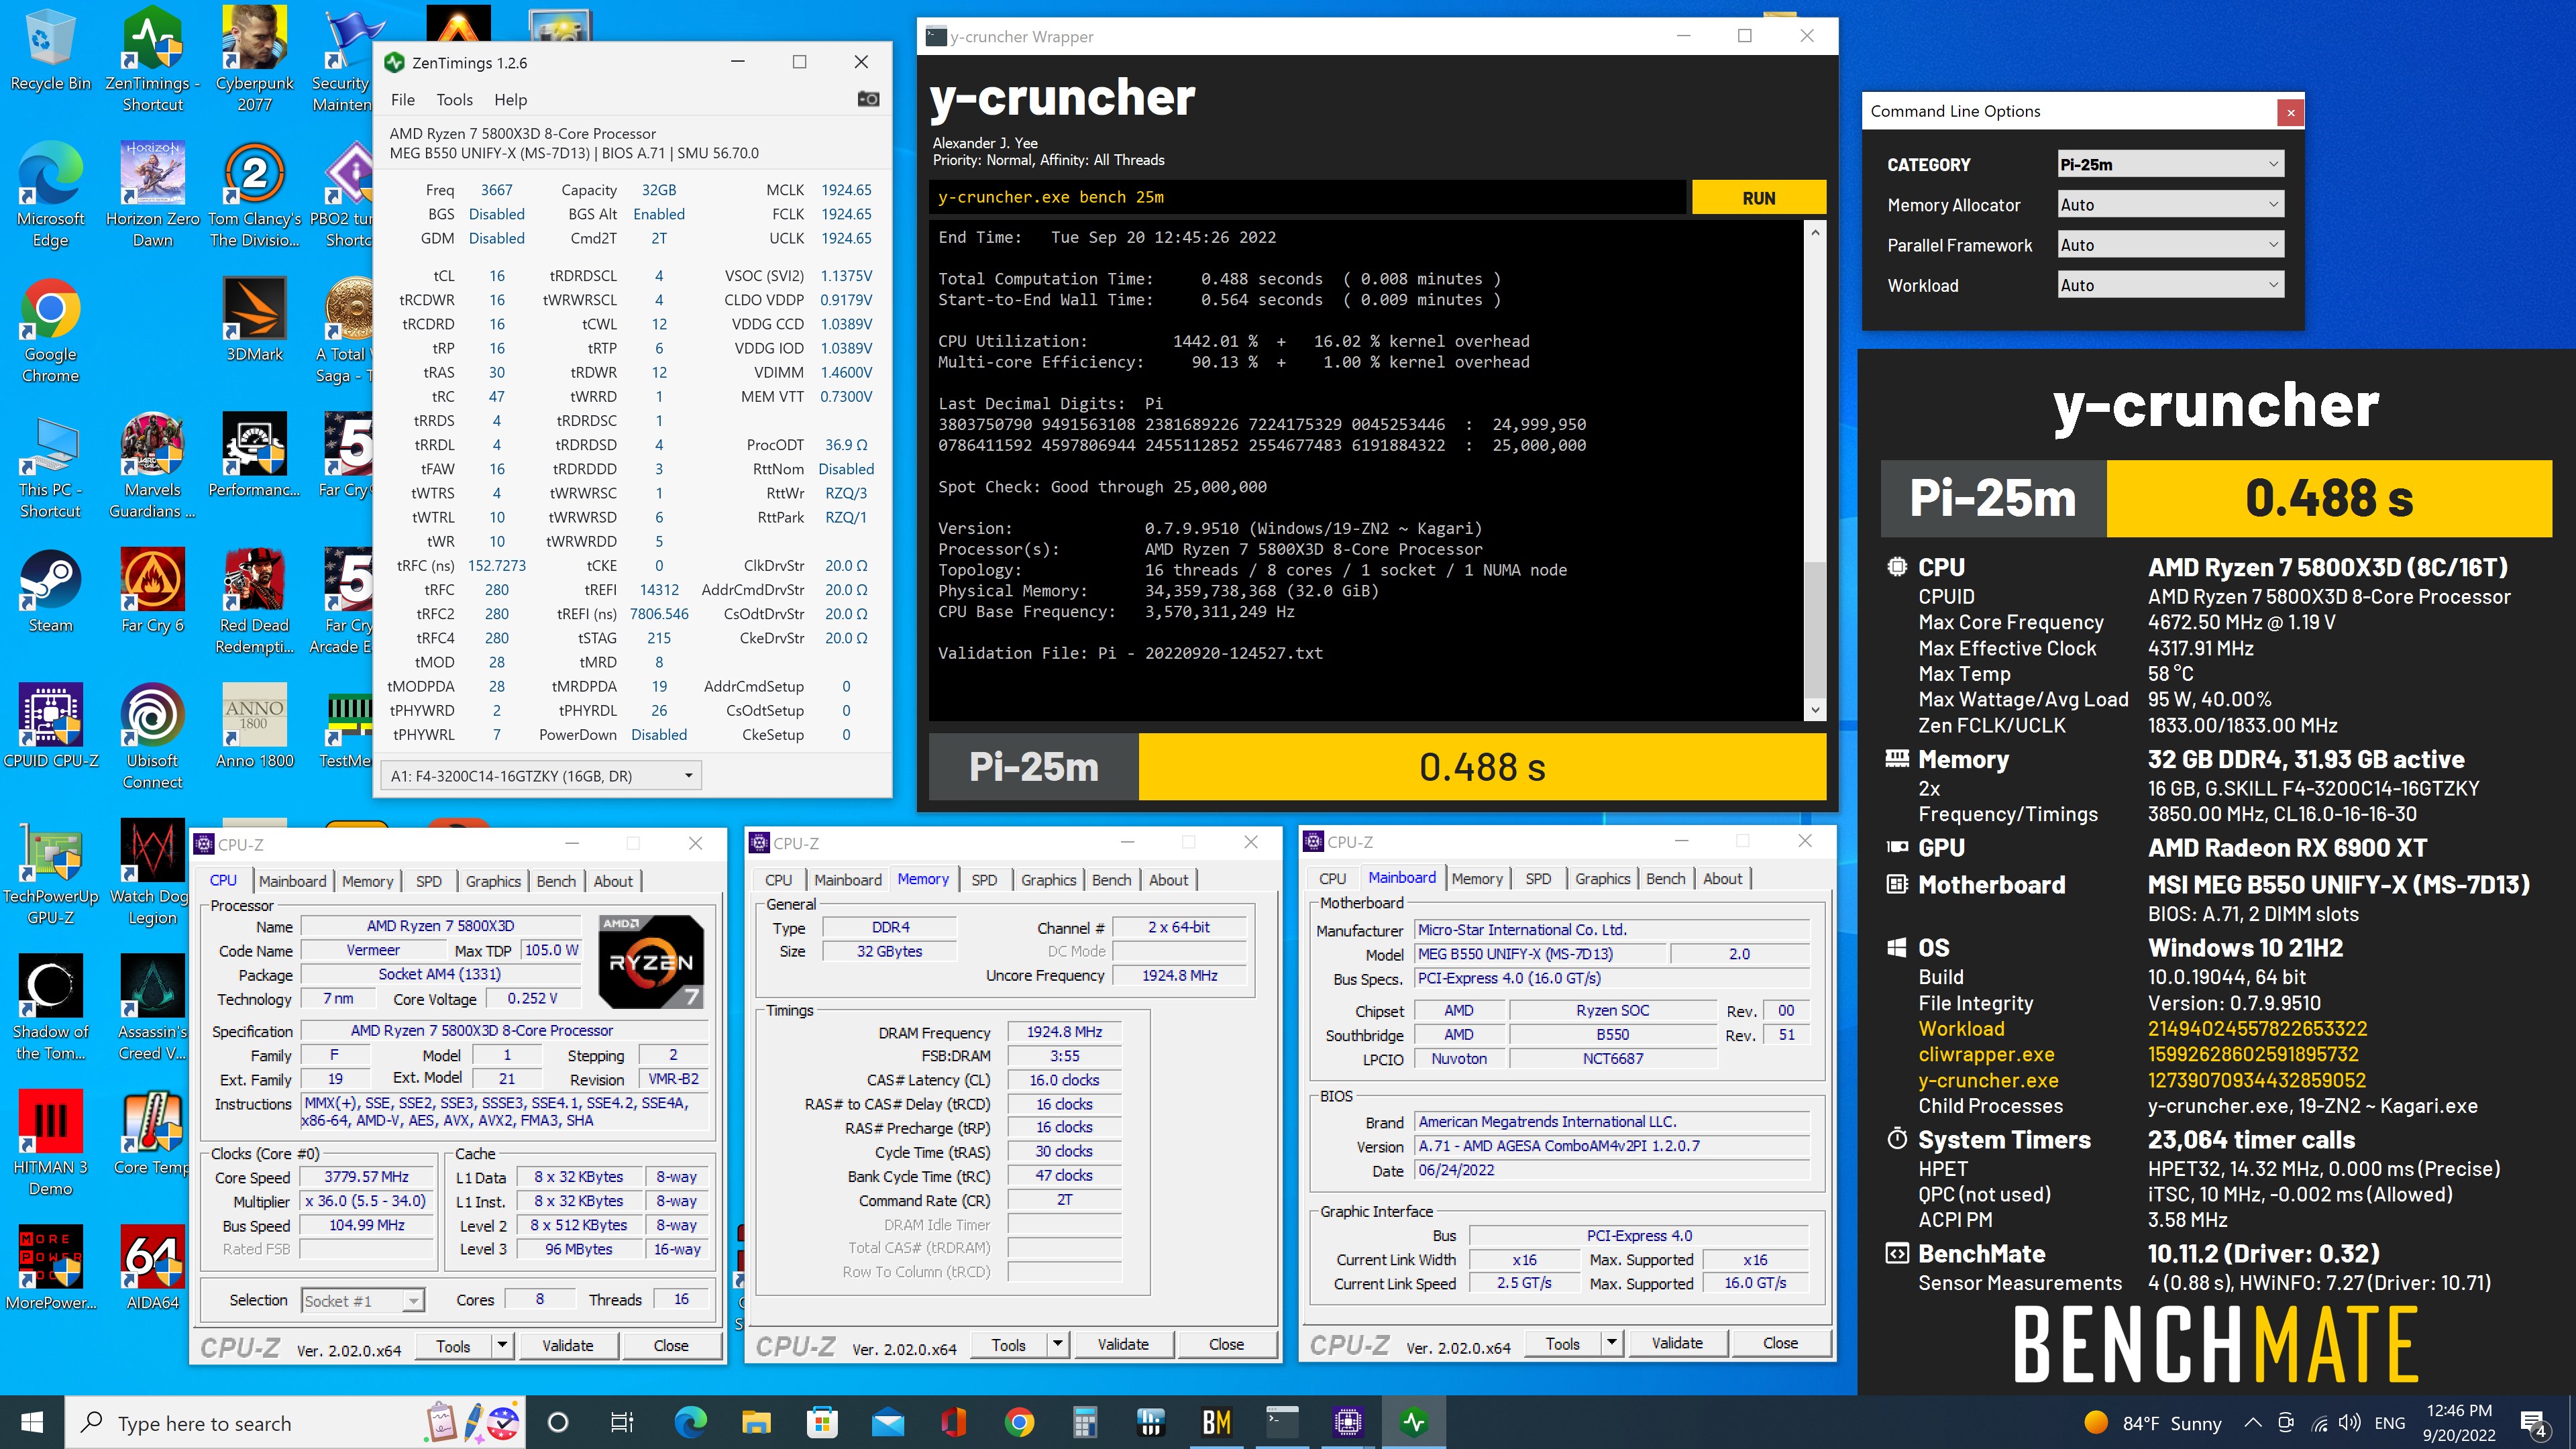Click y-cruncher.exe in BenchMate panel

(x=1988, y=1080)
